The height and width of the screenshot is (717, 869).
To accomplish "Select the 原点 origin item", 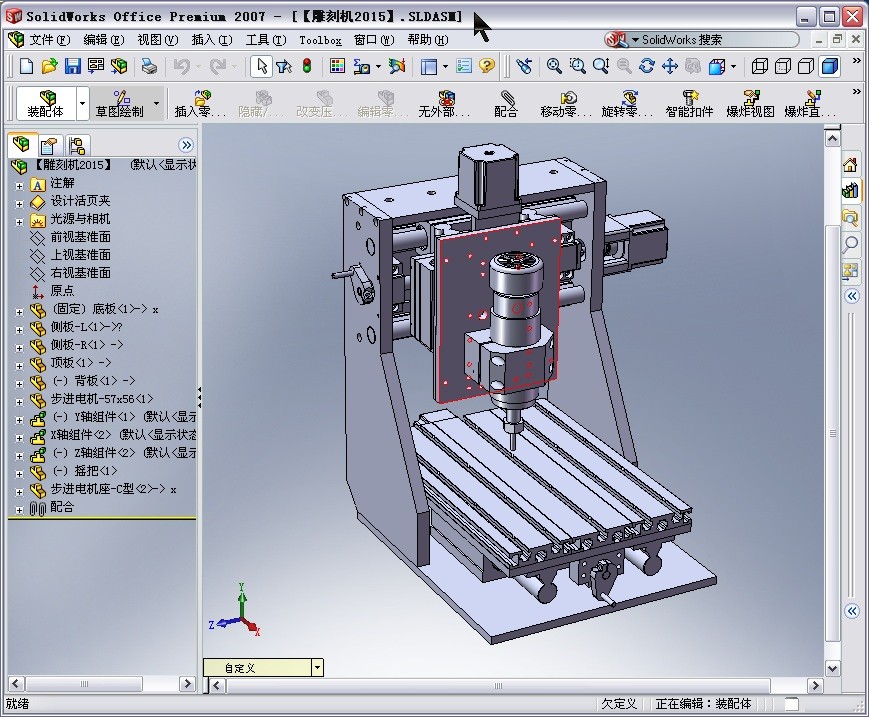I will click(62, 290).
